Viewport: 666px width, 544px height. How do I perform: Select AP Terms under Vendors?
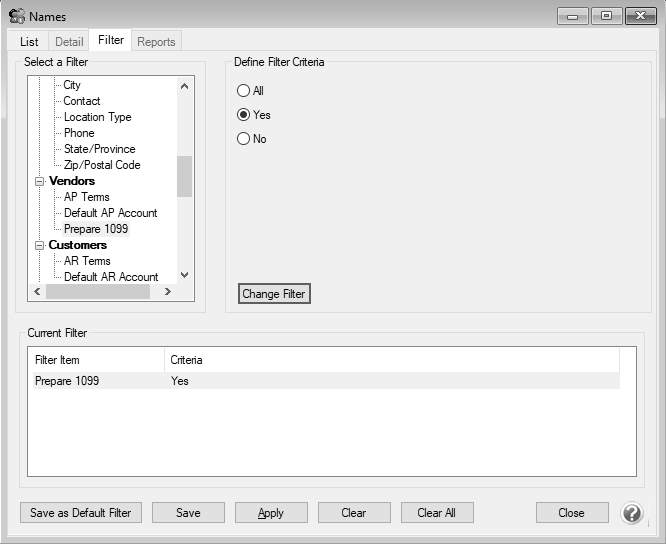click(x=87, y=197)
